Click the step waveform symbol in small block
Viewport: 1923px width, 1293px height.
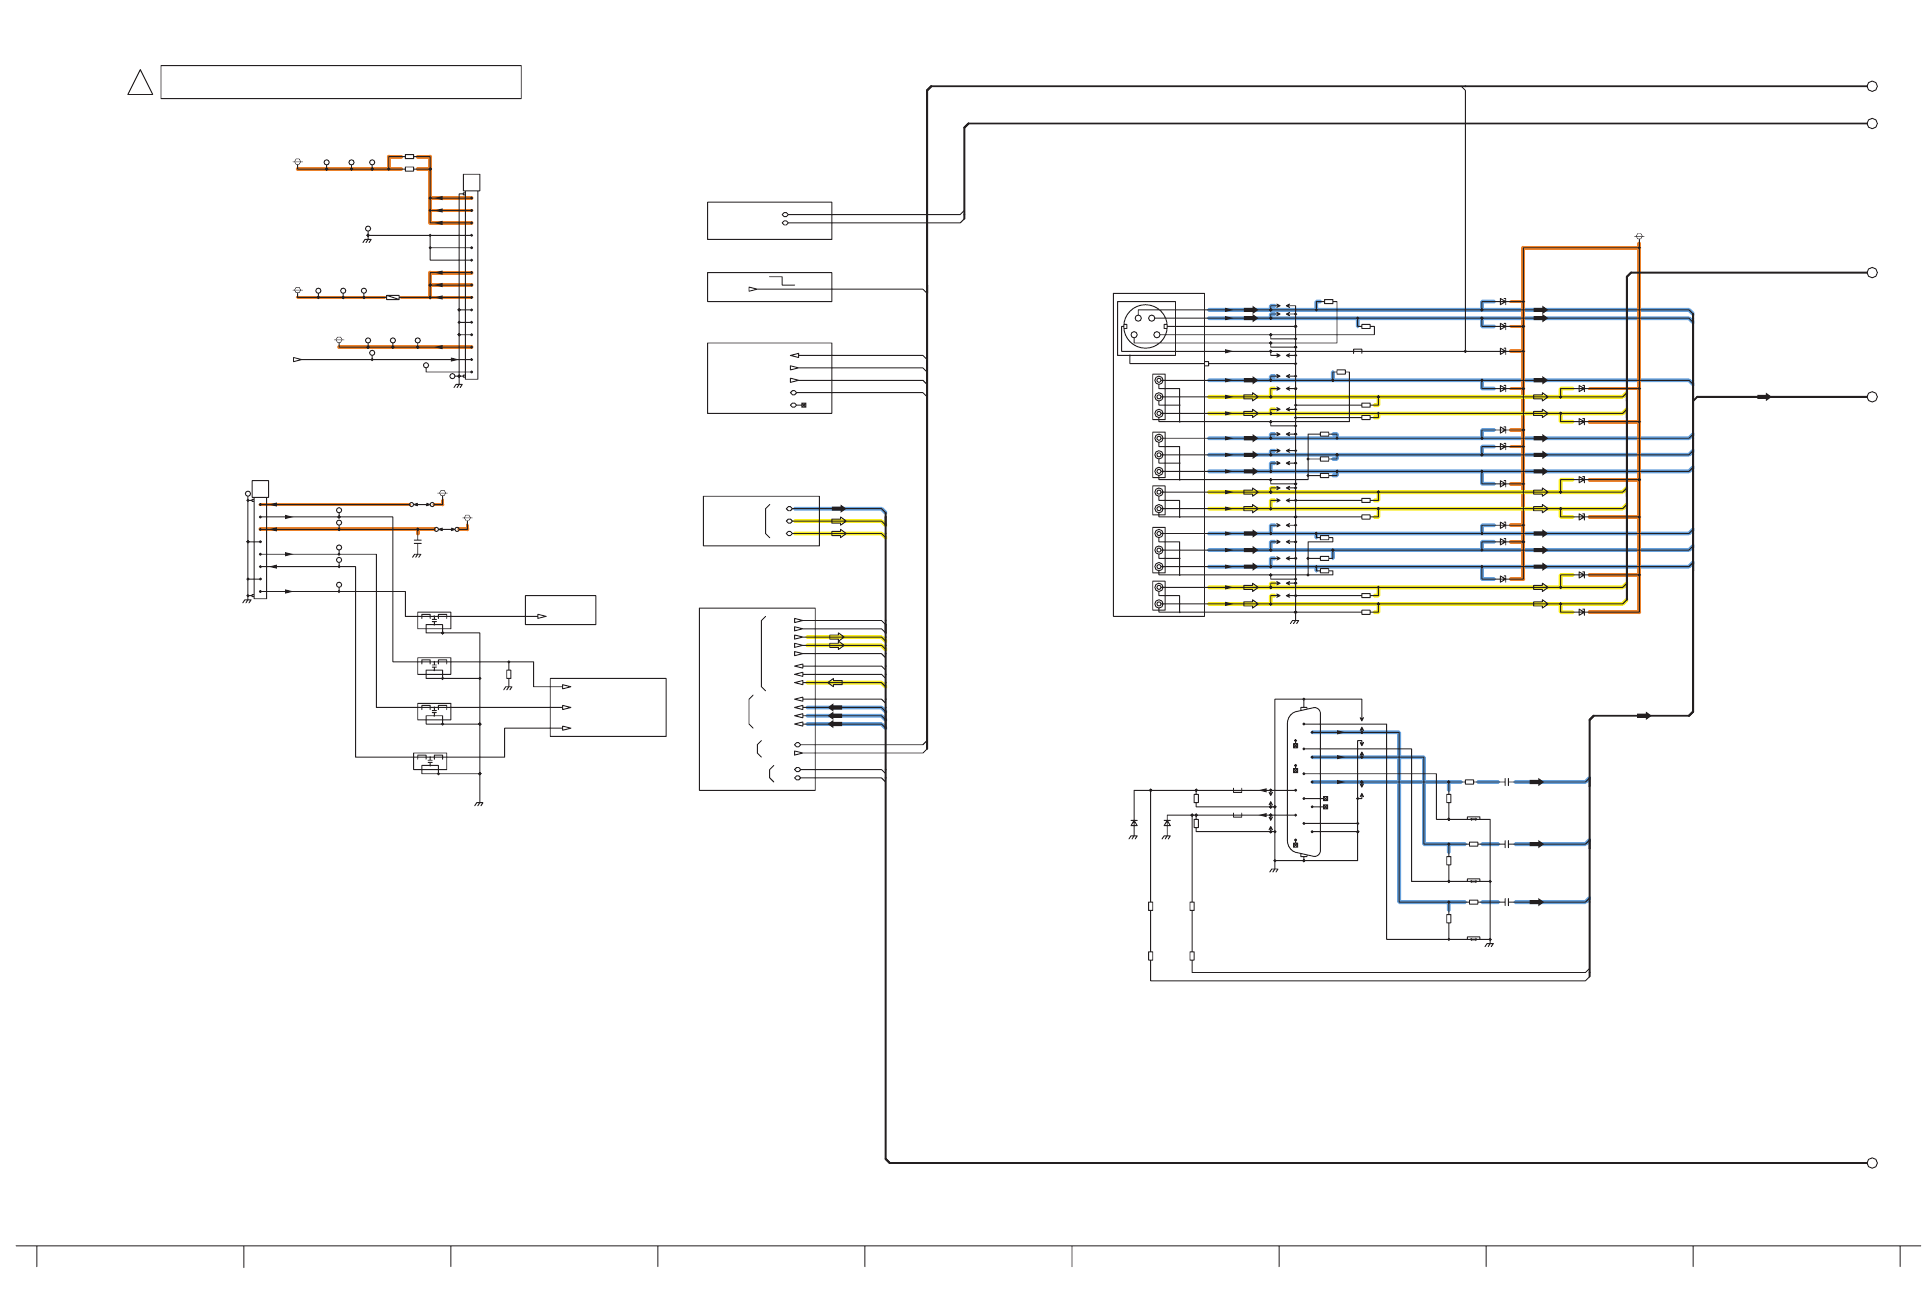click(782, 280)
